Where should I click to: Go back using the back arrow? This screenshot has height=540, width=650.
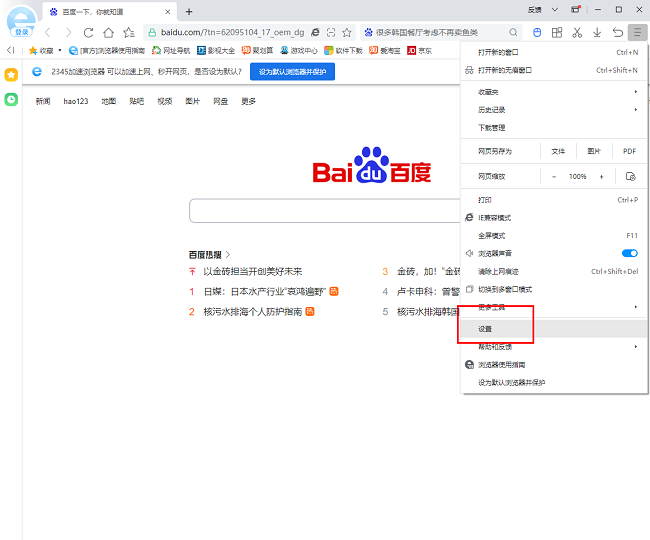point(48,32)
